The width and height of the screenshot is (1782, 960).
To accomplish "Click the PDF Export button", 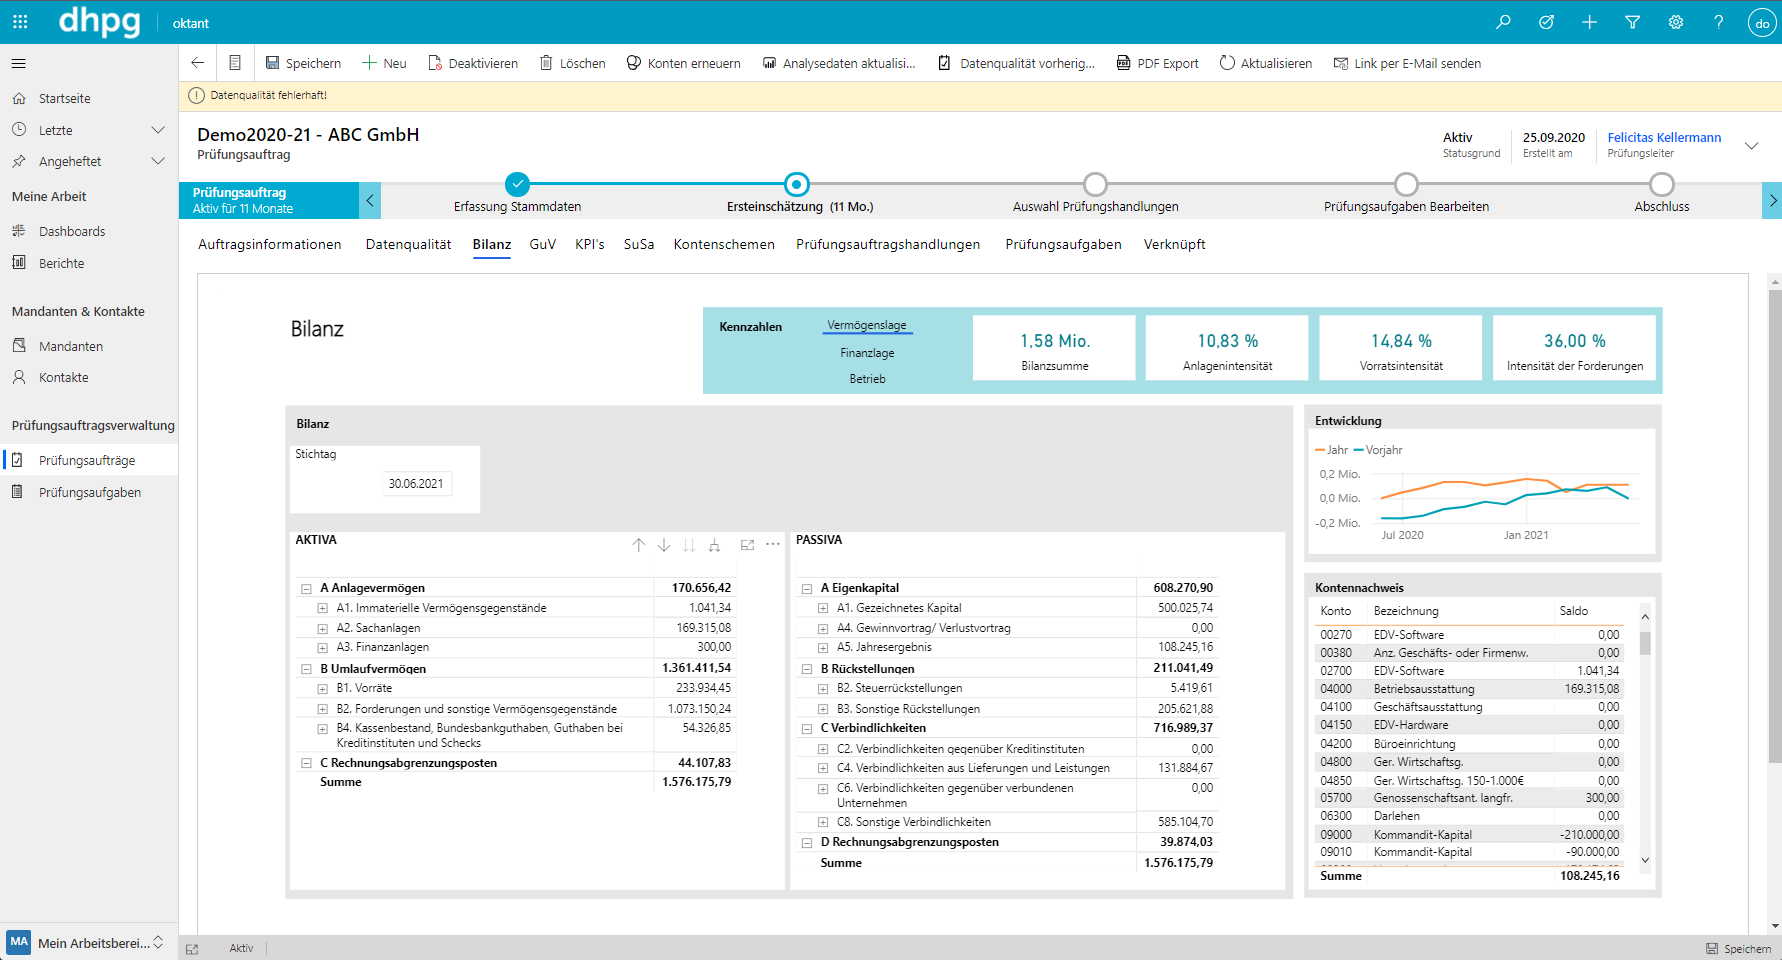I will tap(1157, 63).
